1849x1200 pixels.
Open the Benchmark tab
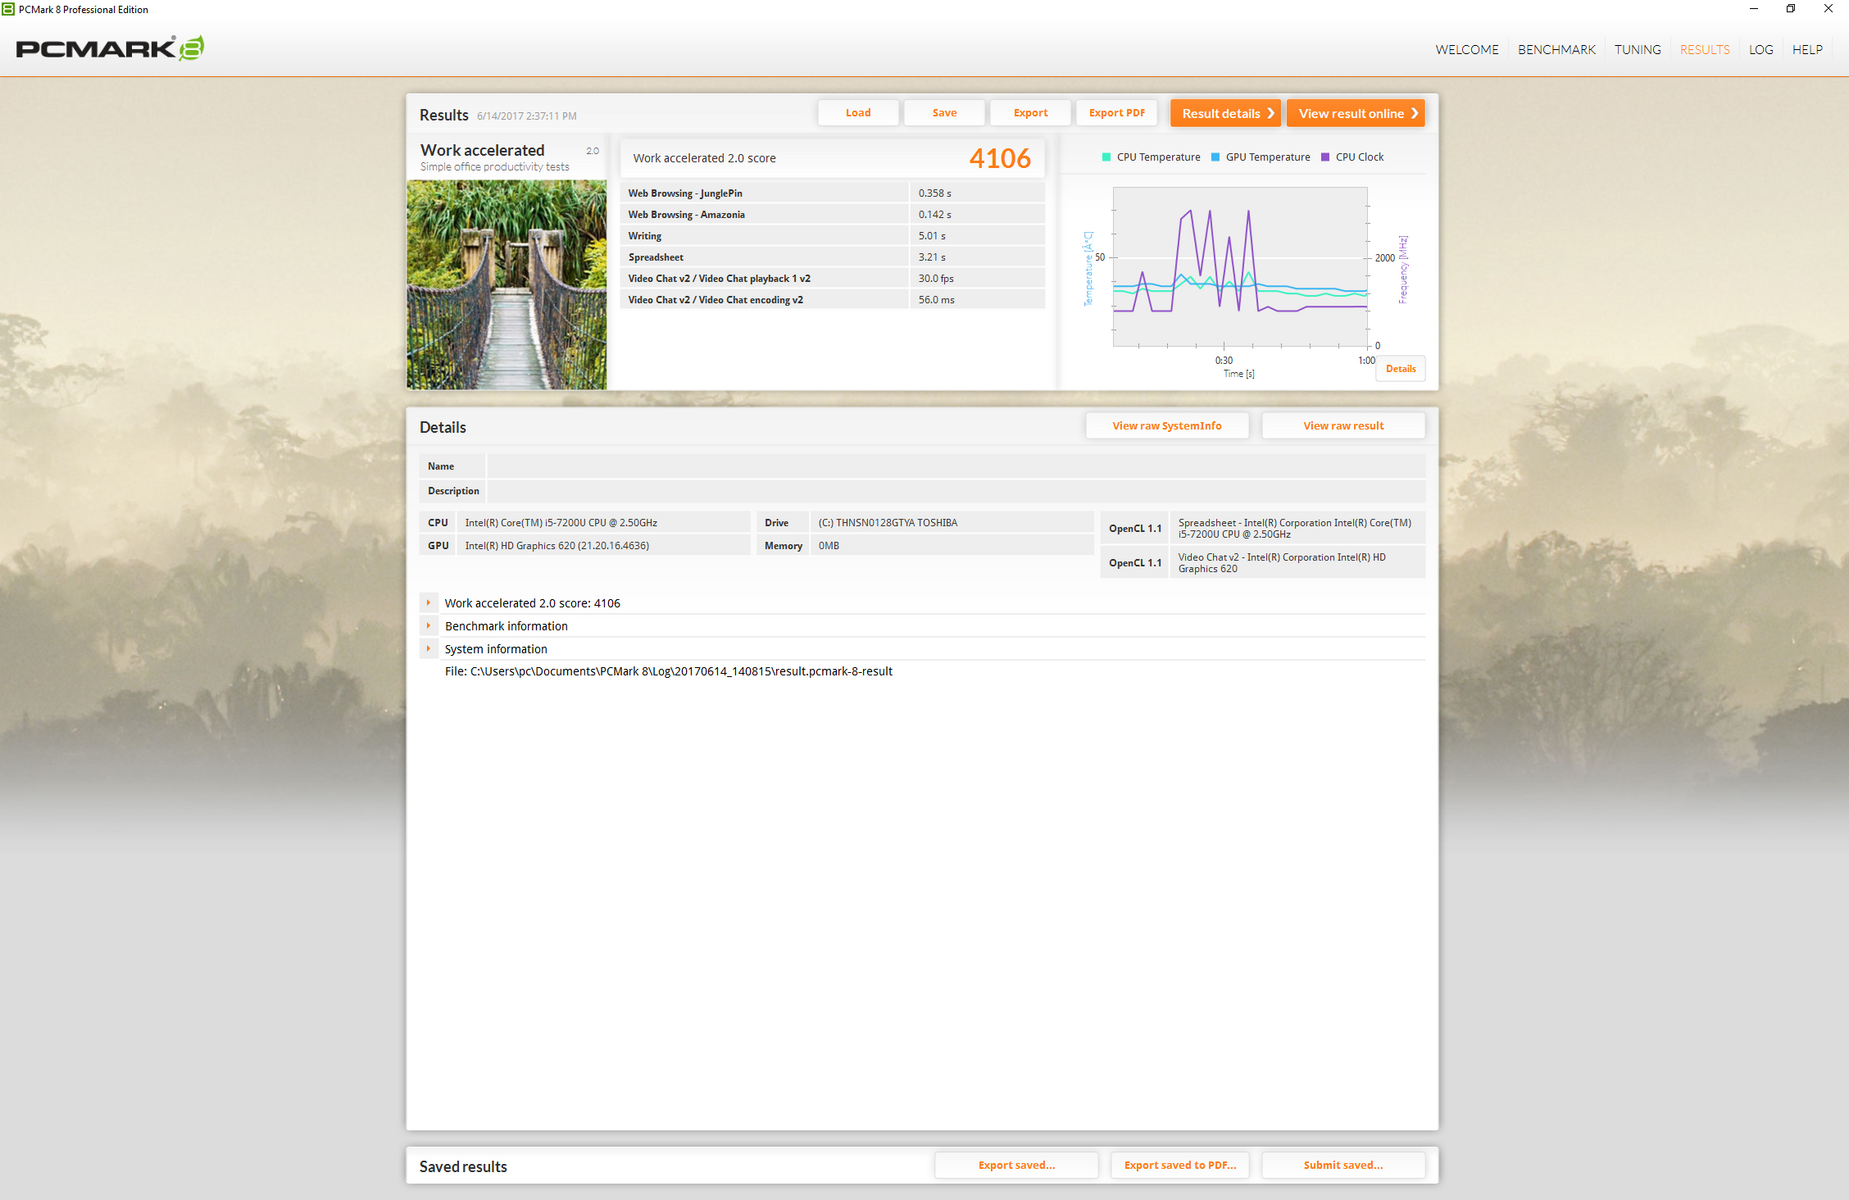click(1556, 50)
